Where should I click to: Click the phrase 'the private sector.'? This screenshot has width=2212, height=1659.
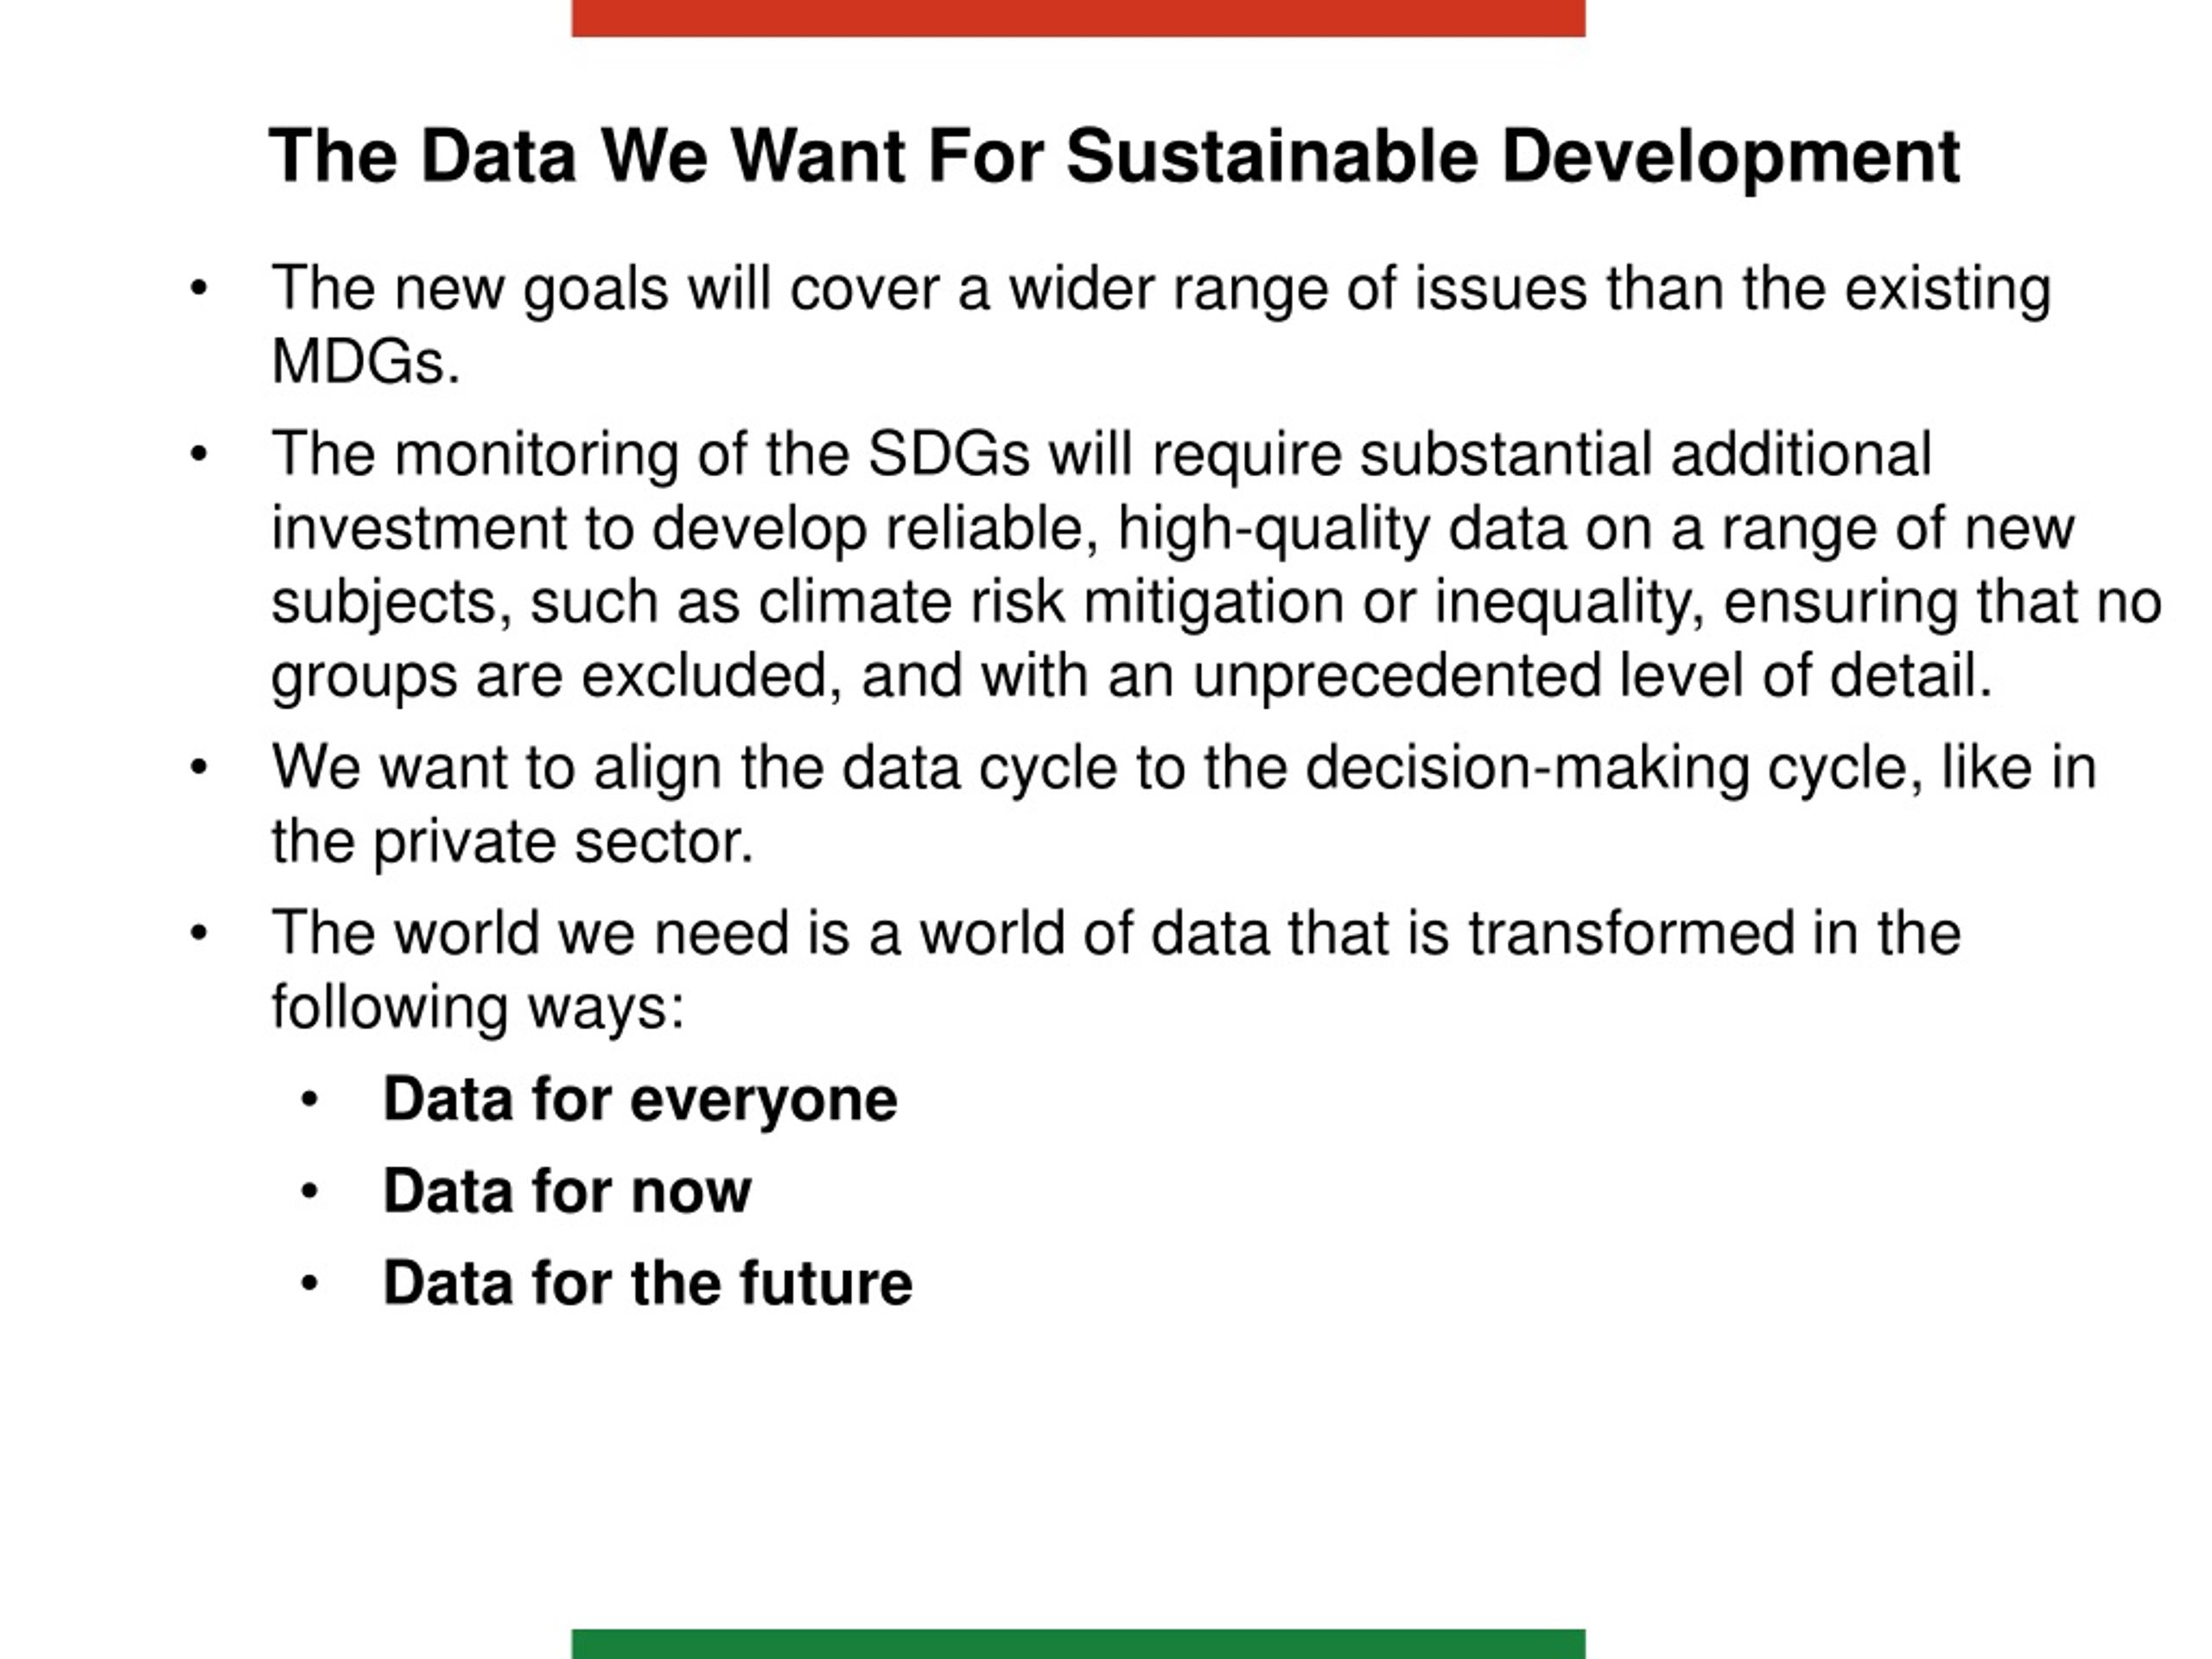tap(512, 843)
